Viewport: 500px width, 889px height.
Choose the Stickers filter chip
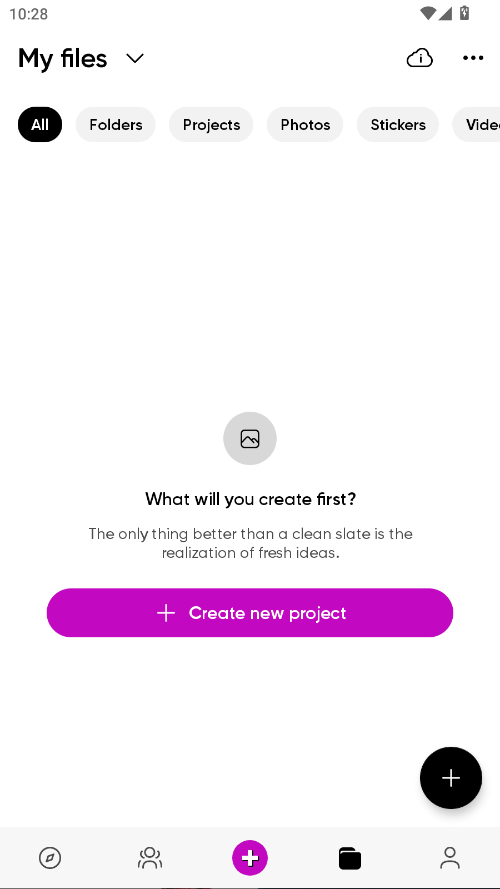397,124
